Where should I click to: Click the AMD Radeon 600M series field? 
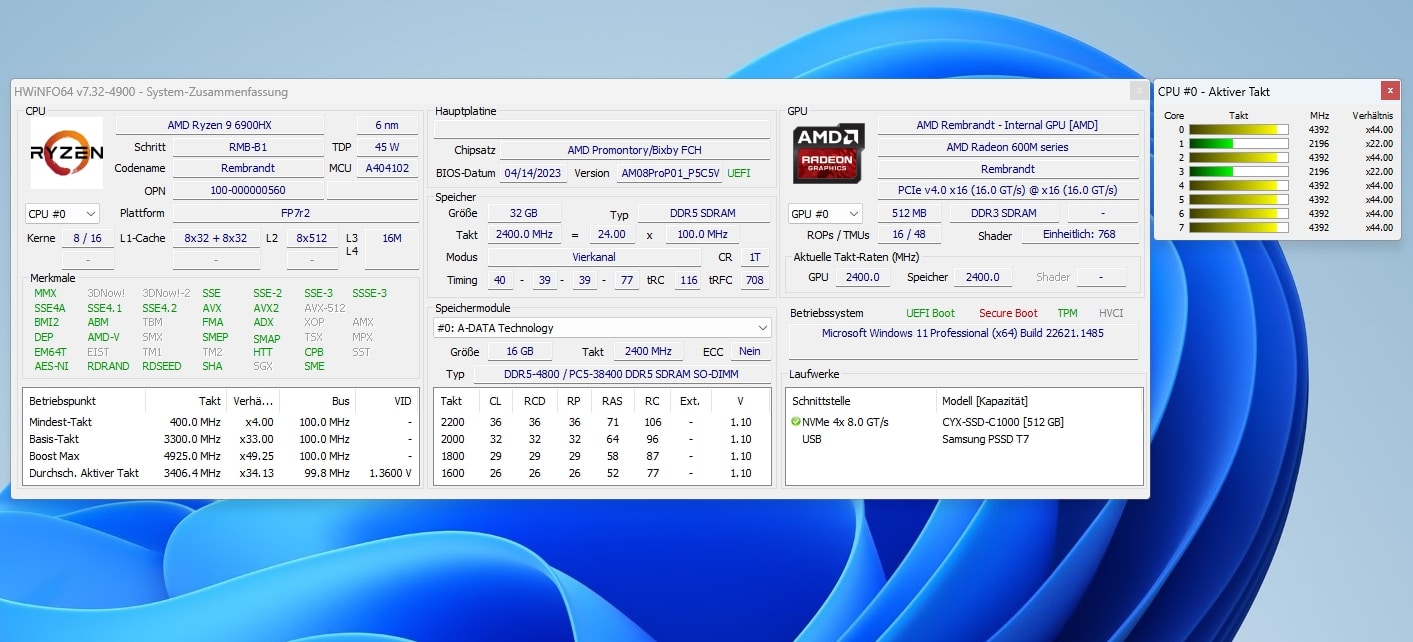(x=1007, y=147)
